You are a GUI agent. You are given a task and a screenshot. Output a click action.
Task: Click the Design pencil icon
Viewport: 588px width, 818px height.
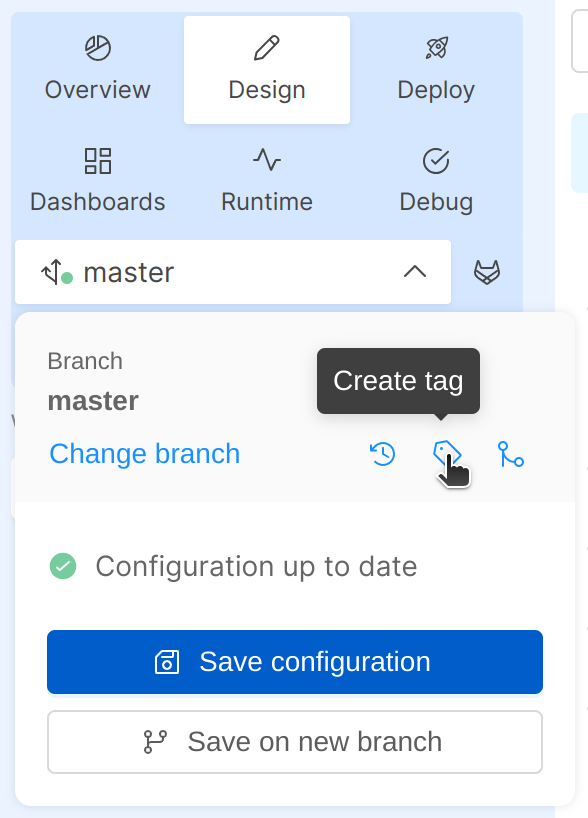click(266, 46)
